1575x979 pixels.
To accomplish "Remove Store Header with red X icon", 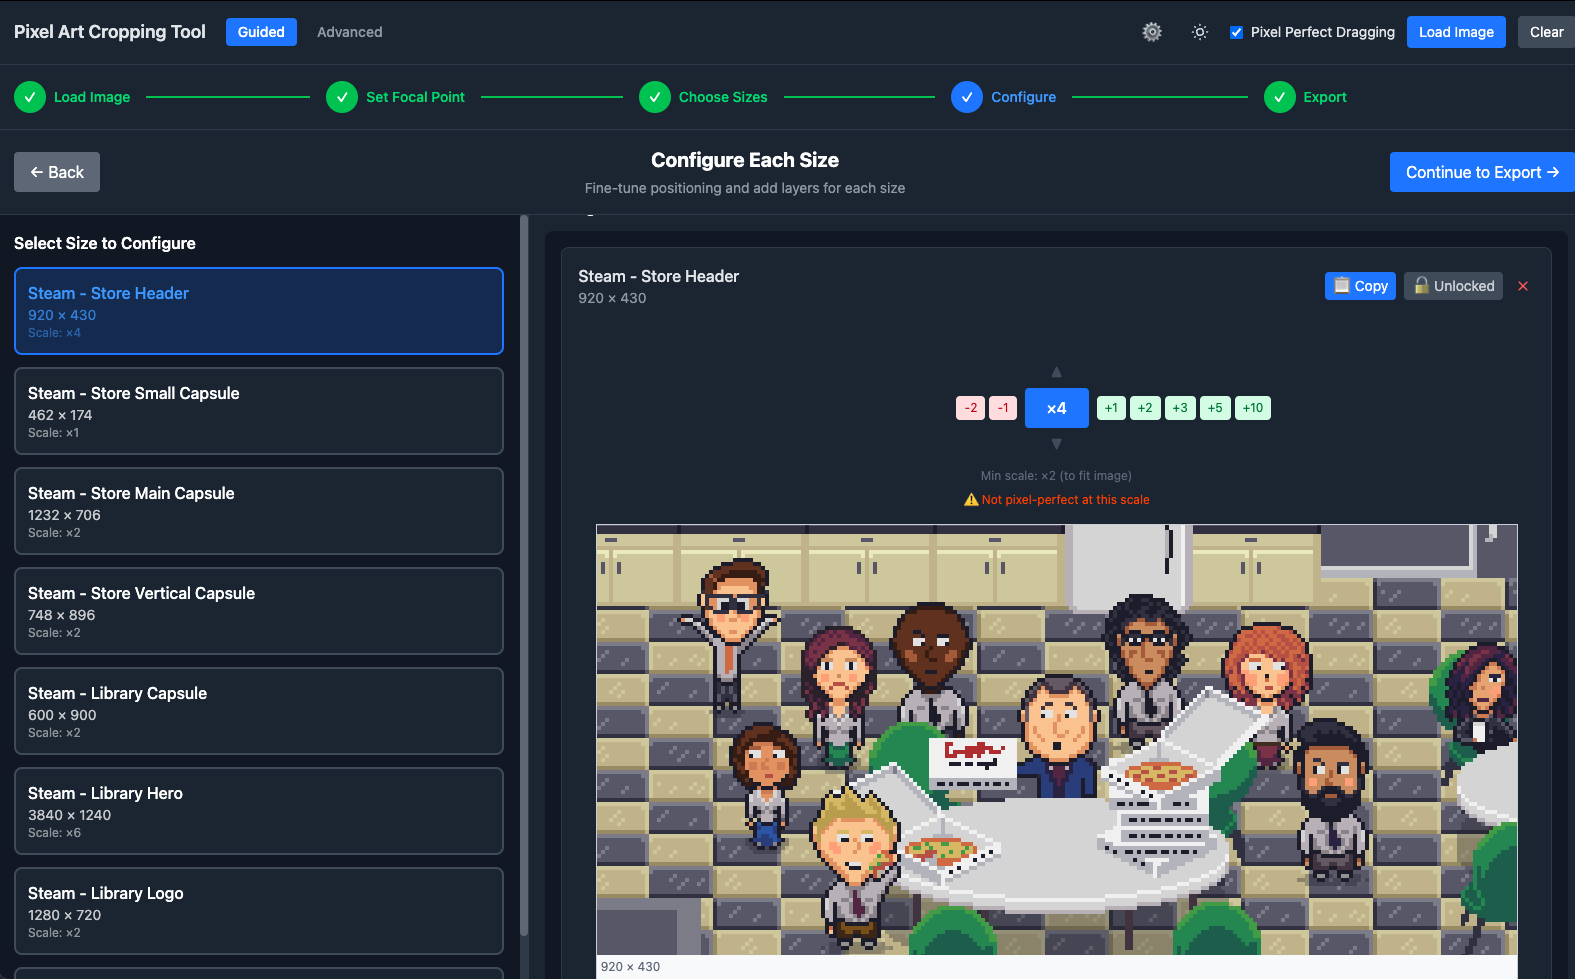I will tap(1523, 286).
